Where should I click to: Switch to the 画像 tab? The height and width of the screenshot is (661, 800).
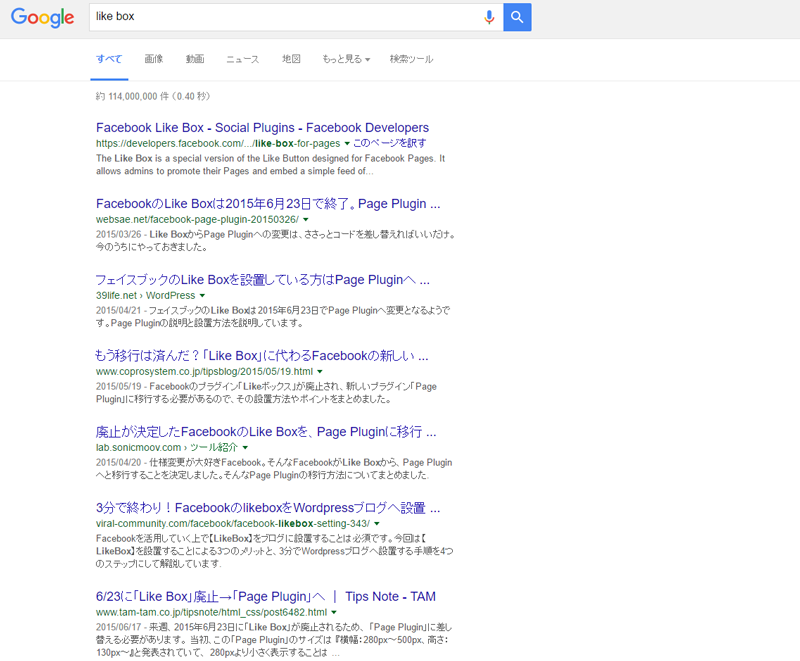(154, 59)
